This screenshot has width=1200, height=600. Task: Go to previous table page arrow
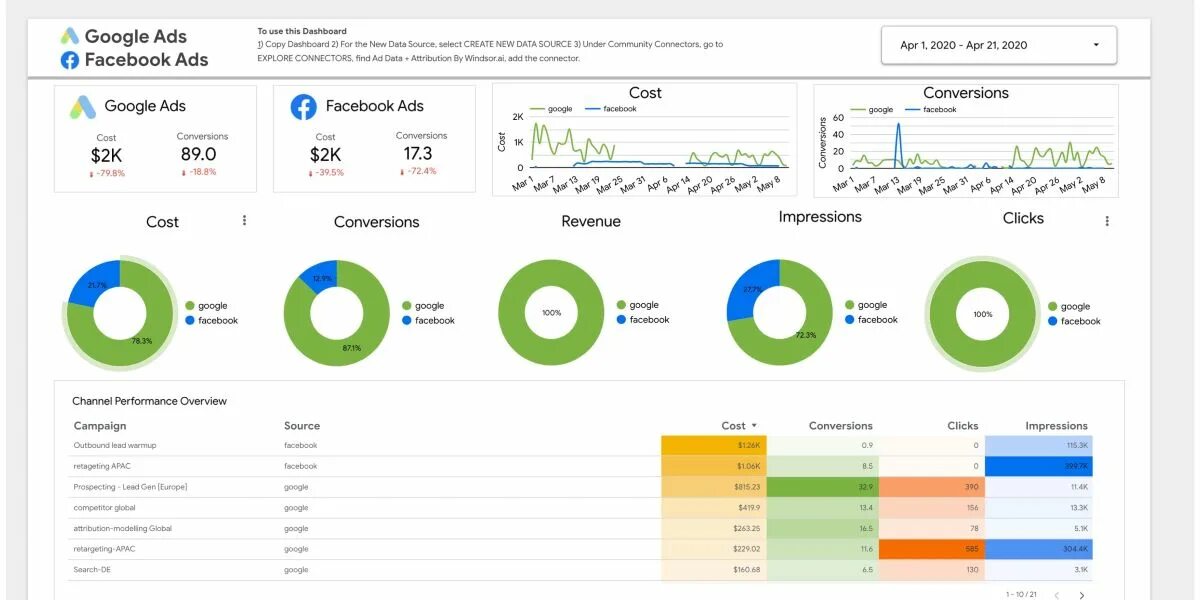point(1057,595)
